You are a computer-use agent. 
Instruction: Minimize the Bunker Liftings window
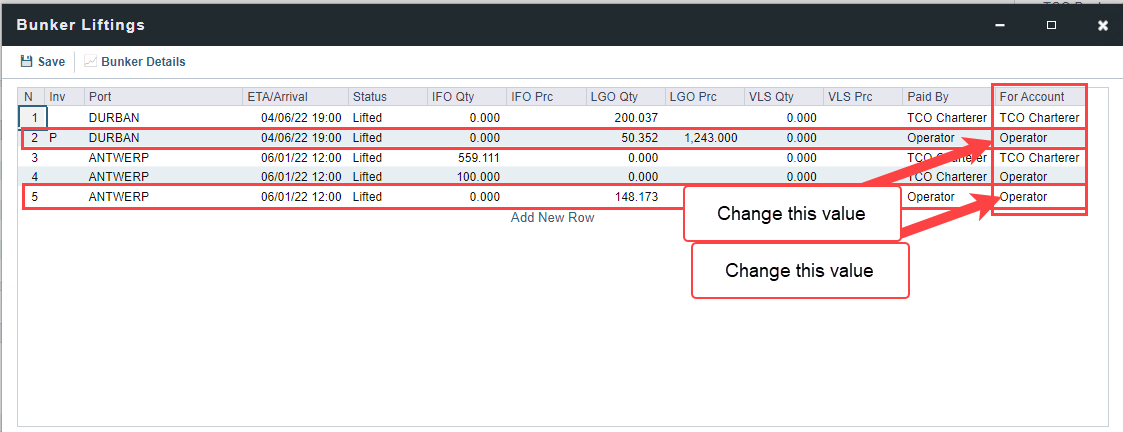coord(999,25)
